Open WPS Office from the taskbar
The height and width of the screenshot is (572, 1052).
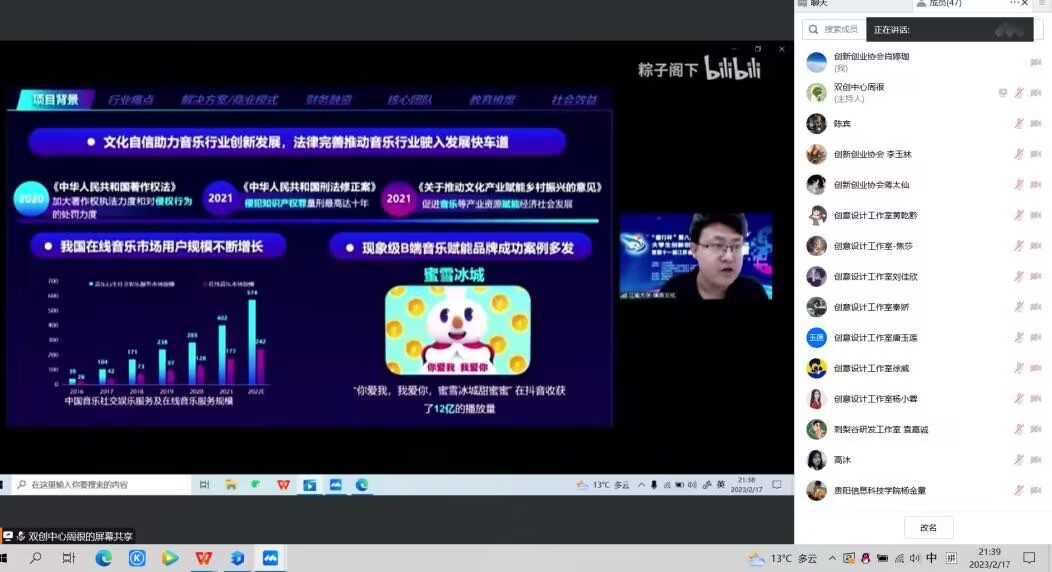coord(204,558)
